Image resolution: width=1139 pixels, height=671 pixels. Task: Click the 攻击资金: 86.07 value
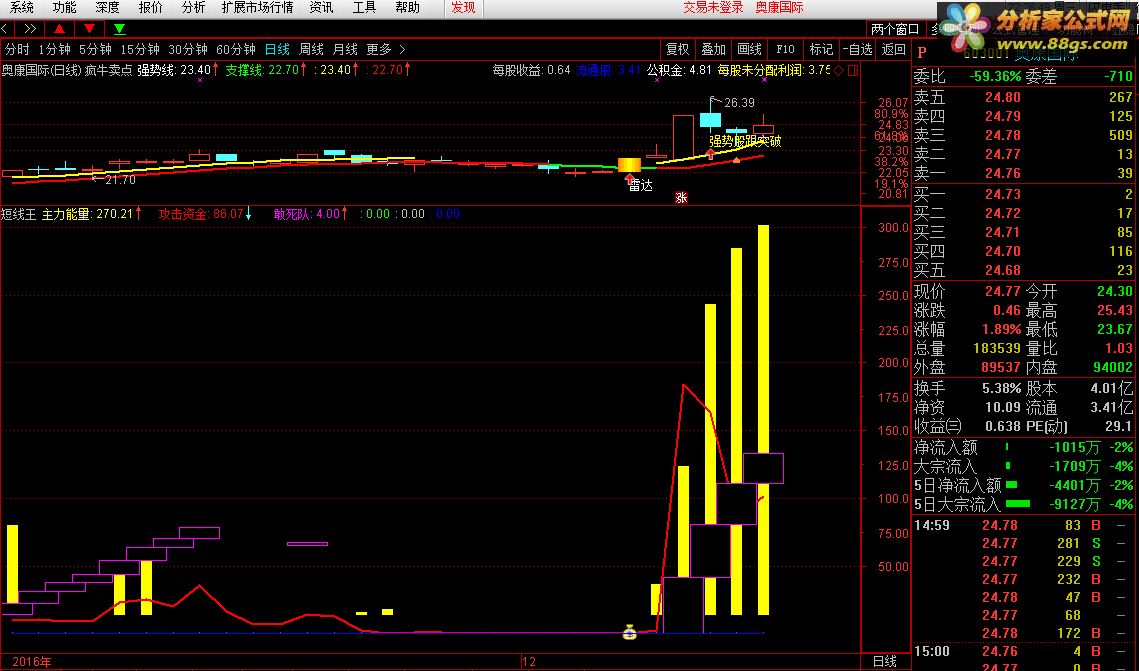(201, 214)
